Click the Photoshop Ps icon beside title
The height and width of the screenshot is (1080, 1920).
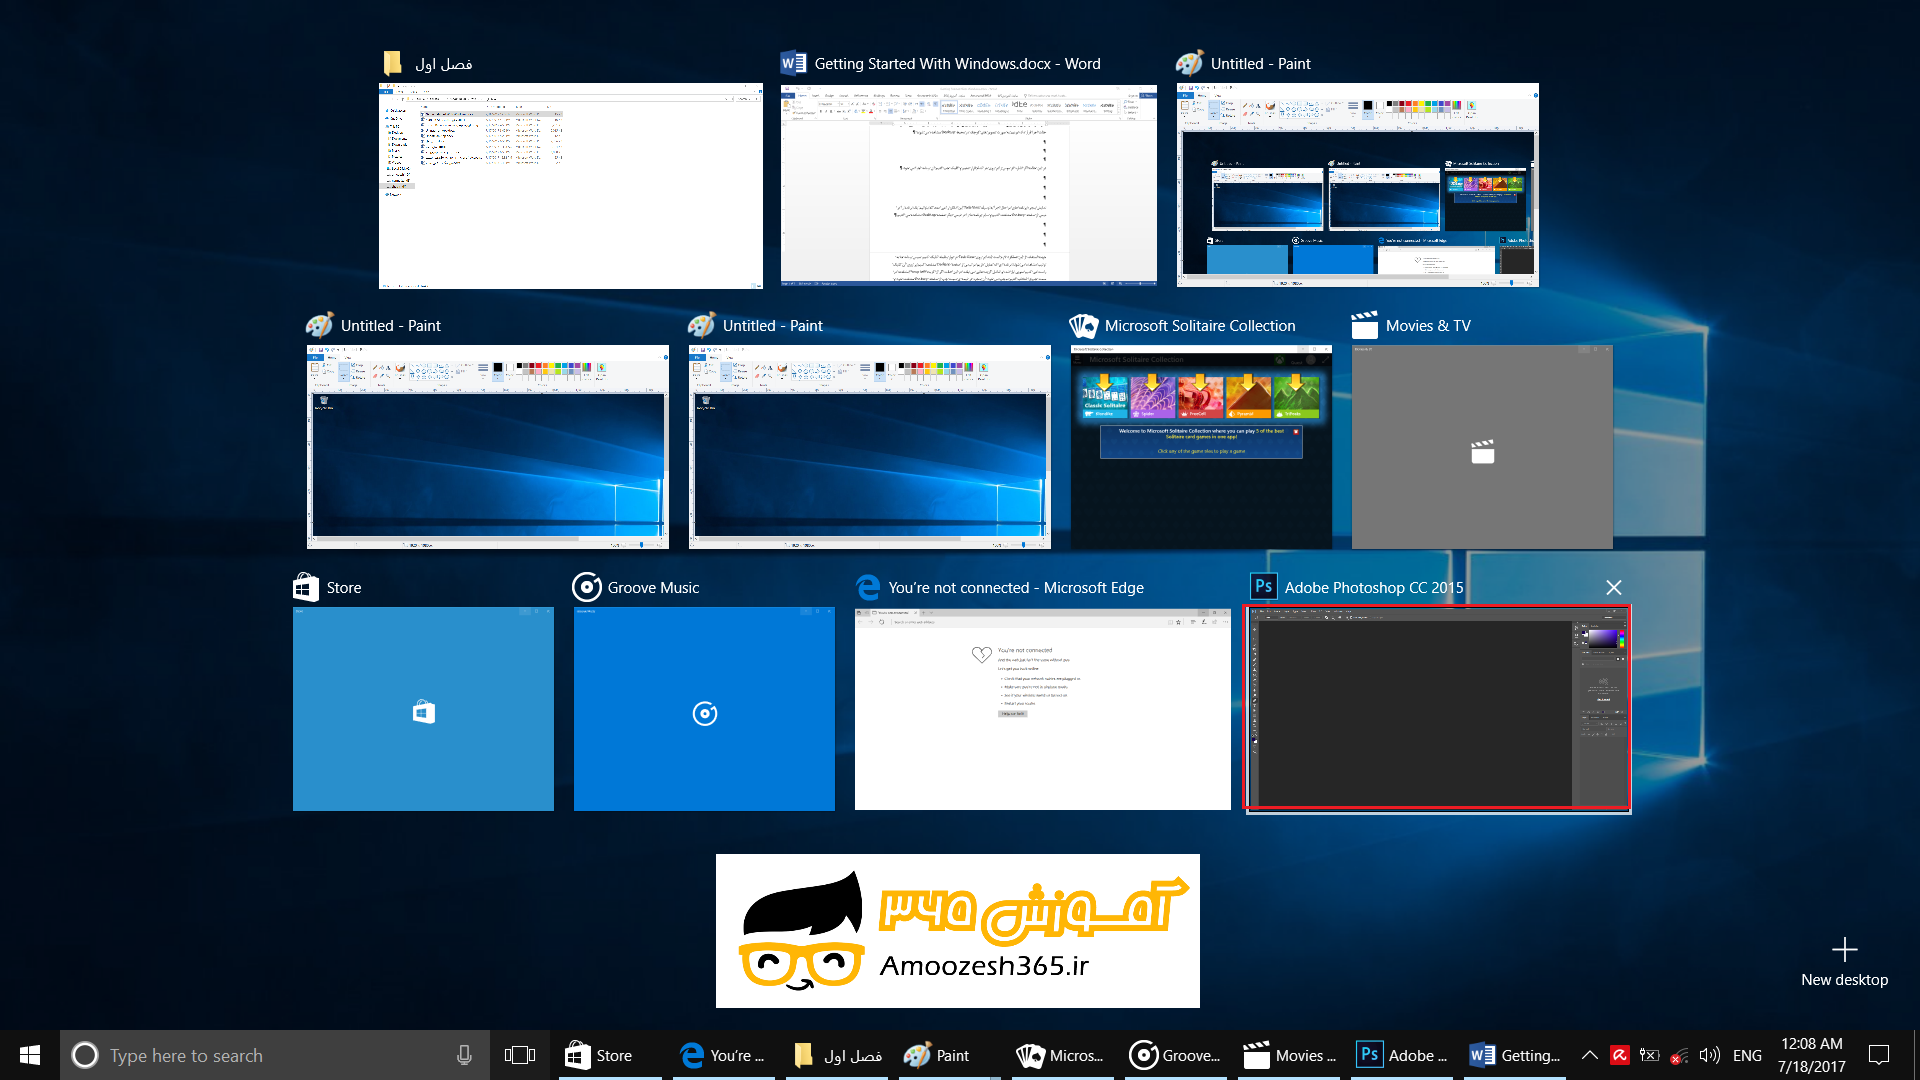[1263, 587]
